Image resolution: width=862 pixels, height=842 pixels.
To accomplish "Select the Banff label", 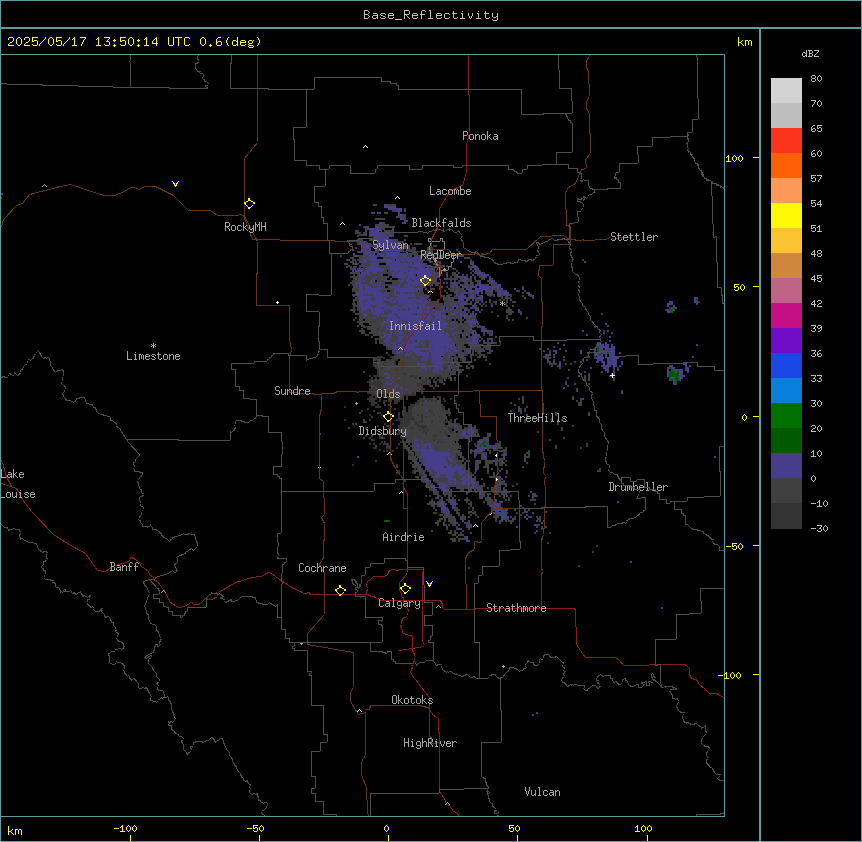I will pyautogui.click(x=124, y=567).
